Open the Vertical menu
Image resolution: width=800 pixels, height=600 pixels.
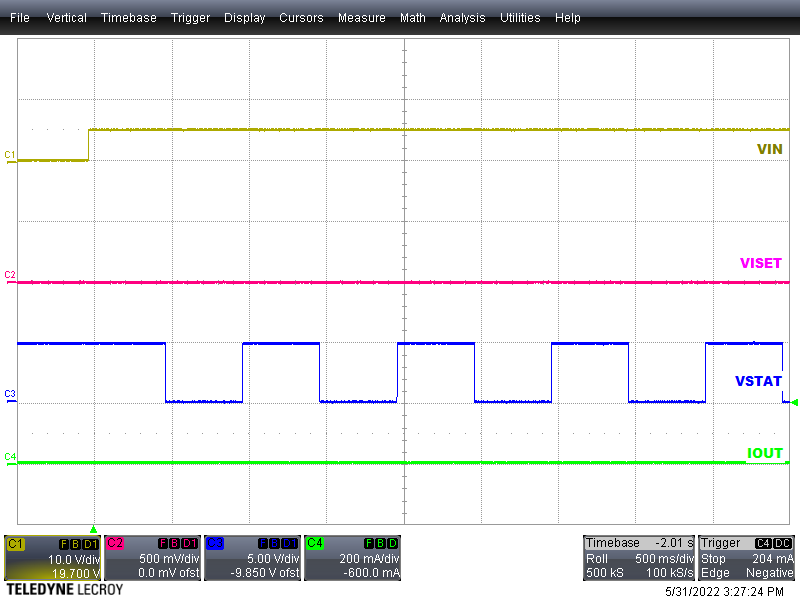[66, 17]
